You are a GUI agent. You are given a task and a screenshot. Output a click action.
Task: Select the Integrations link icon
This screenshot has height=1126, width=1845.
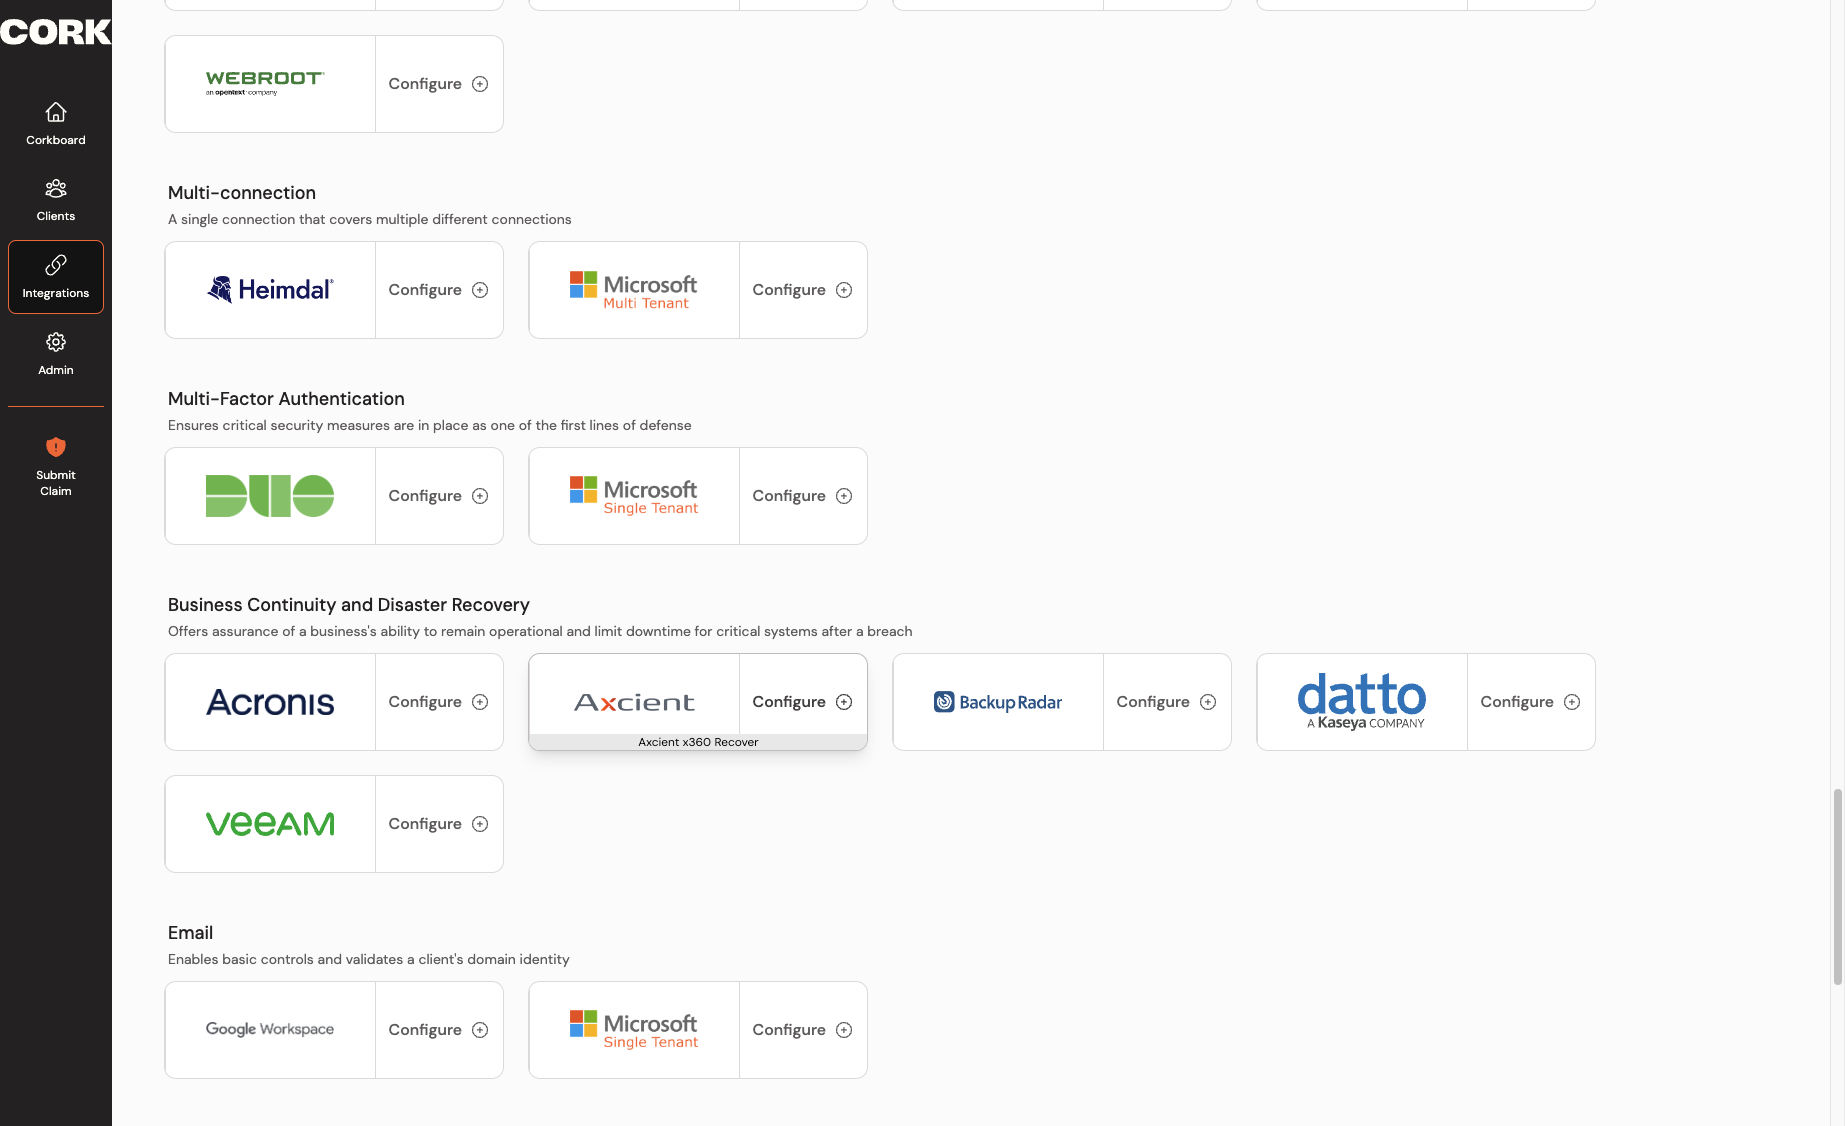click(x=56, y=265)
